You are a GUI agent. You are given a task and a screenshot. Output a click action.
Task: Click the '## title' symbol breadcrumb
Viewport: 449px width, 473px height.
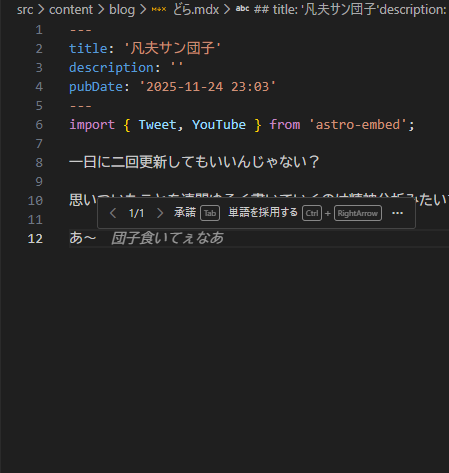[350, 10]
